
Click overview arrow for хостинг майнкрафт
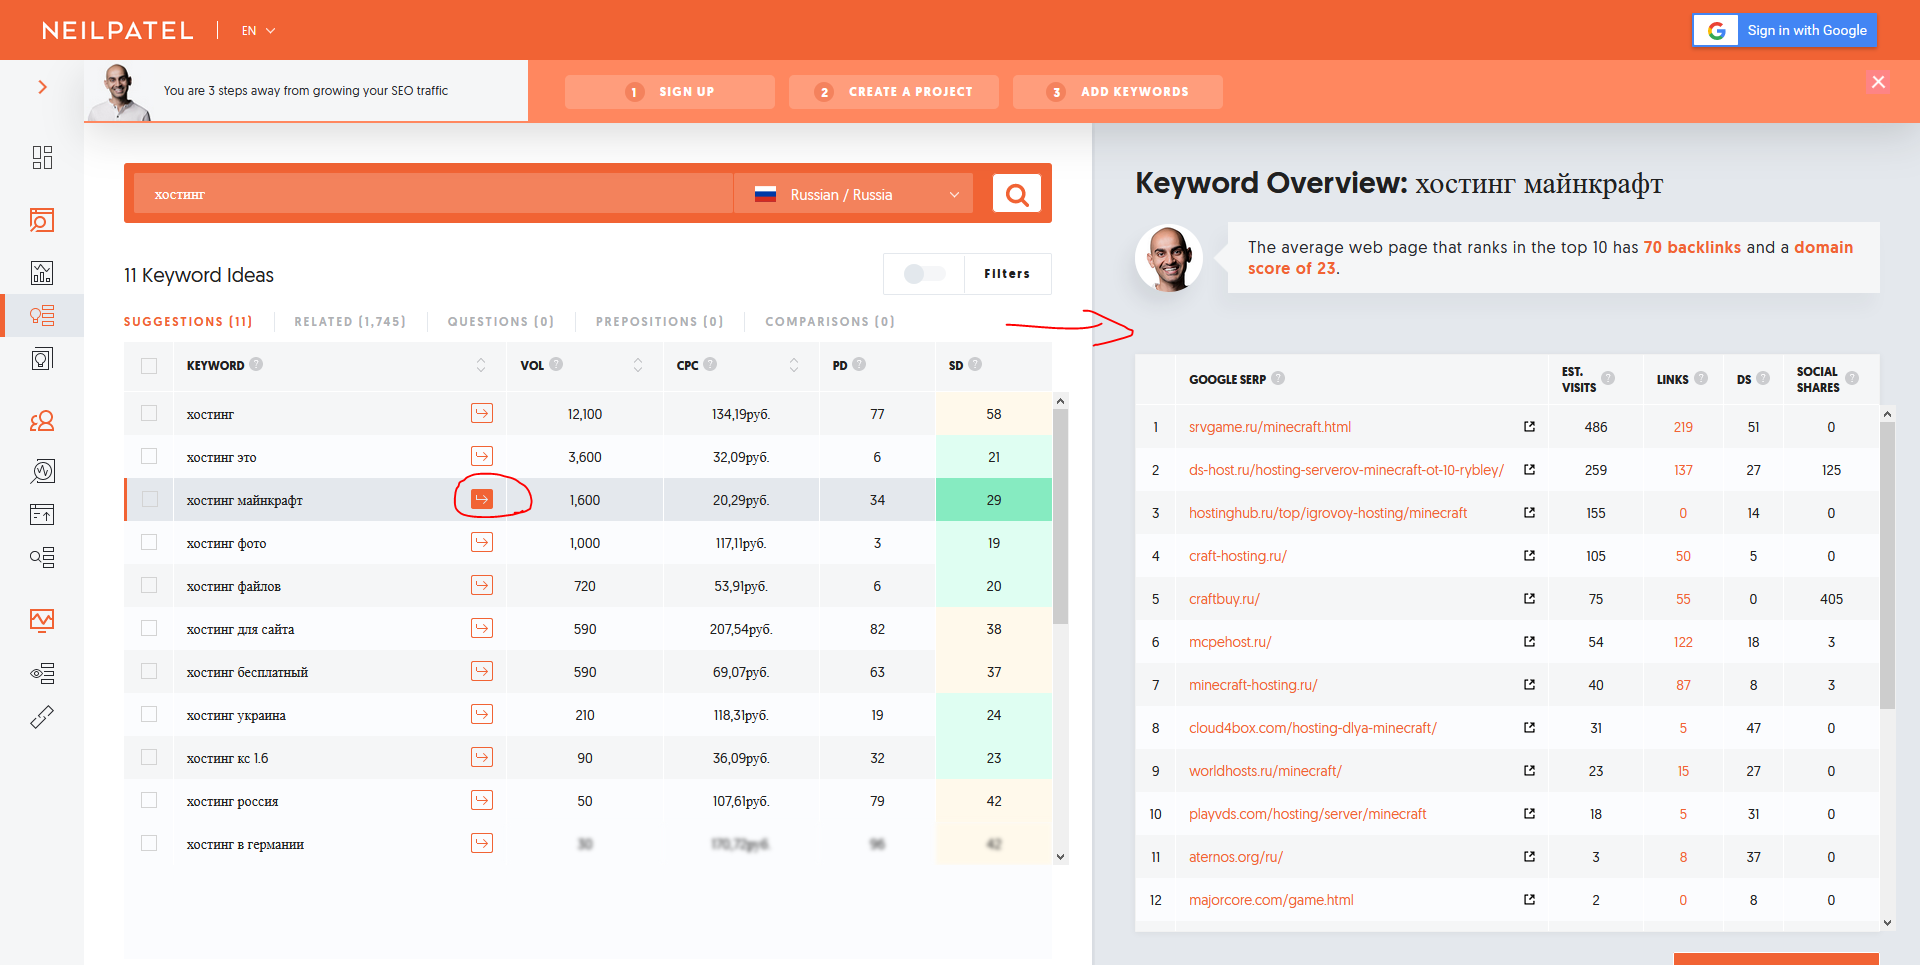482,499
